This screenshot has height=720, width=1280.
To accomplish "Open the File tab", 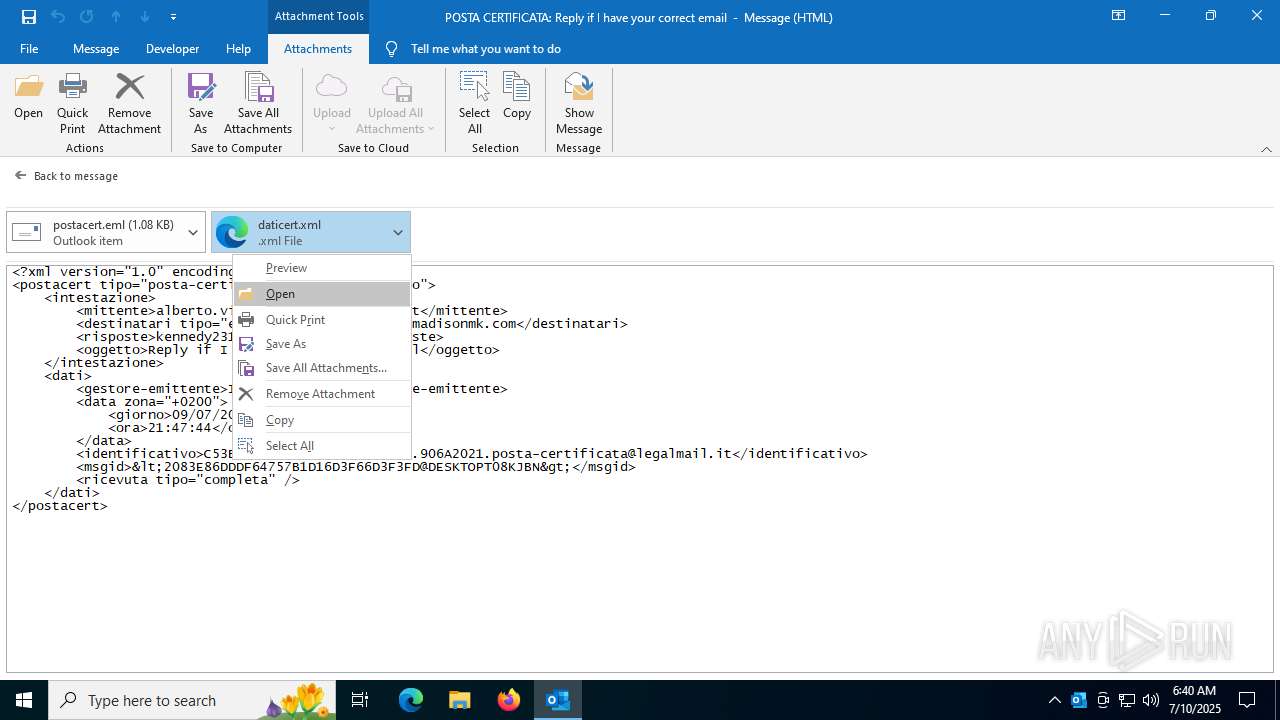I will (x=29, y=48).
